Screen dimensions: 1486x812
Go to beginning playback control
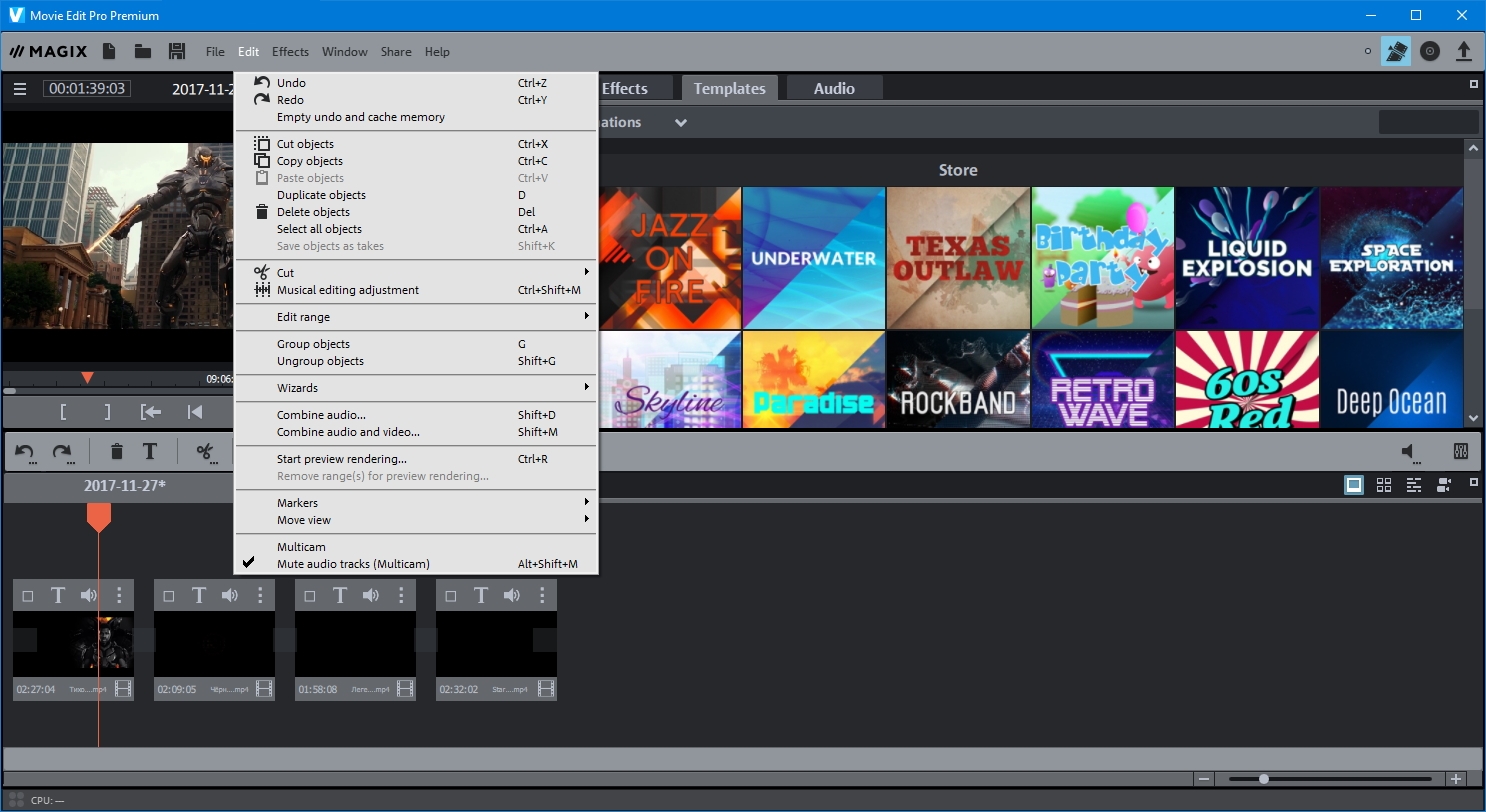[195, 412]
